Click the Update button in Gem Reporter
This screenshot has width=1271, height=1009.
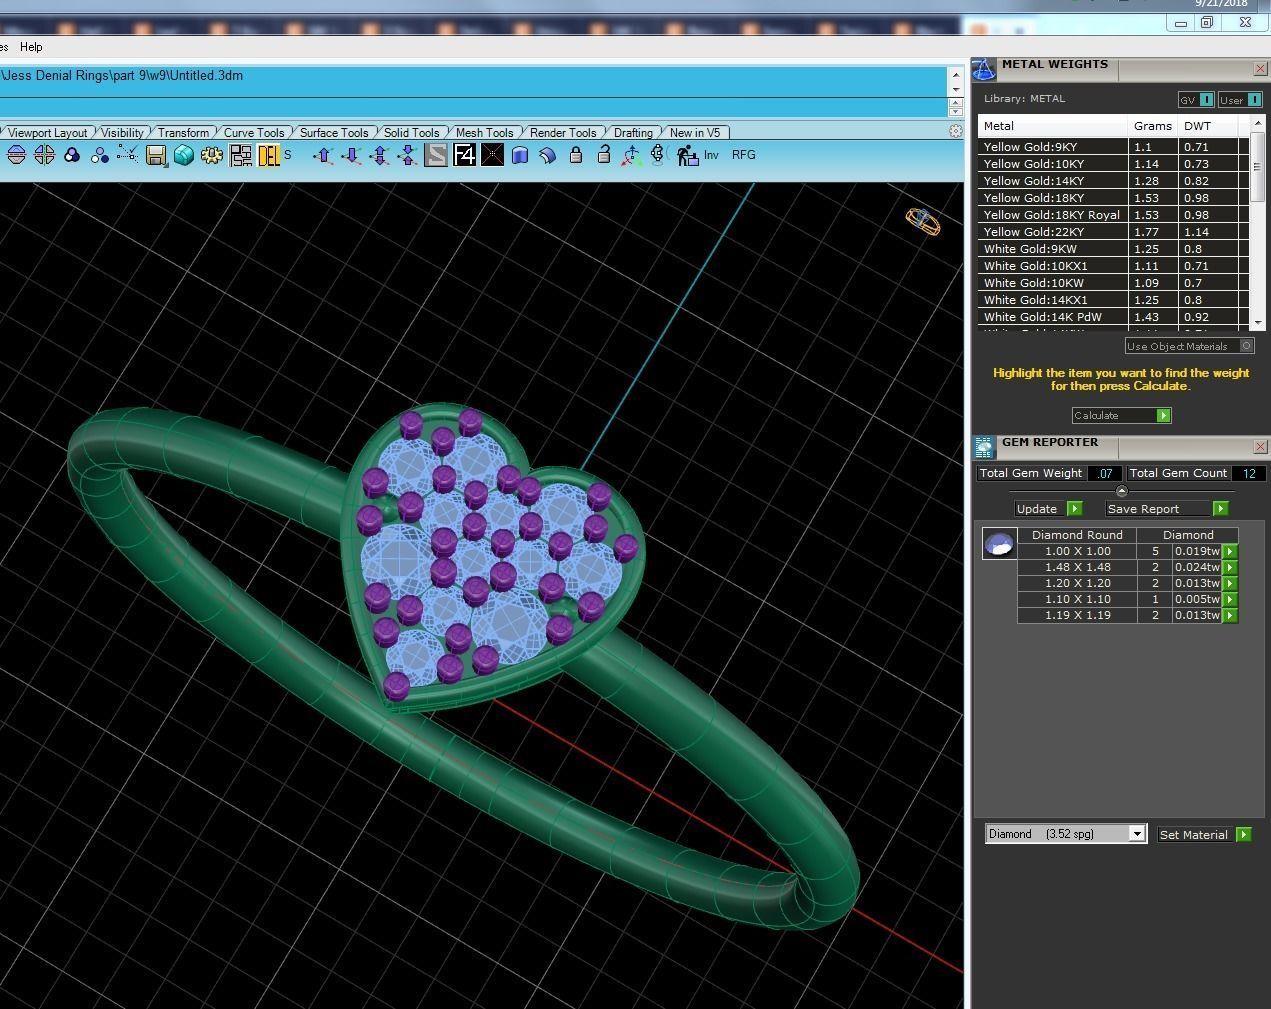(1048, 509)
